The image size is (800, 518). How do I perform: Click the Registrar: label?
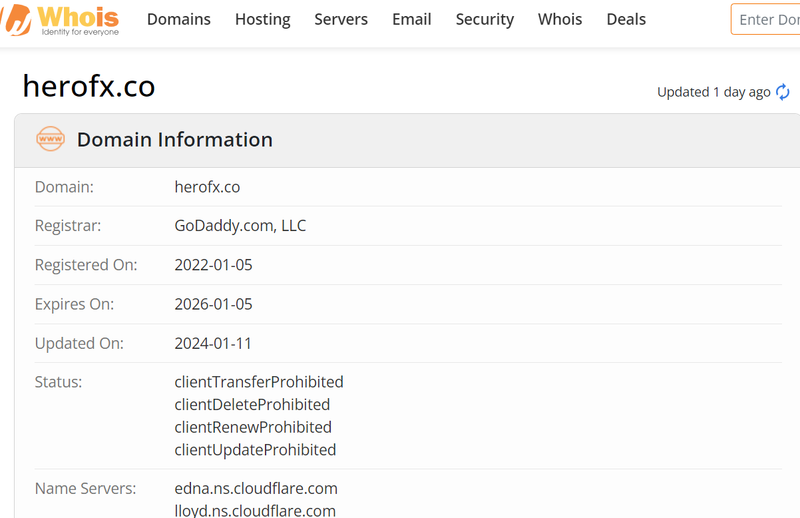(x=68, y=226)
